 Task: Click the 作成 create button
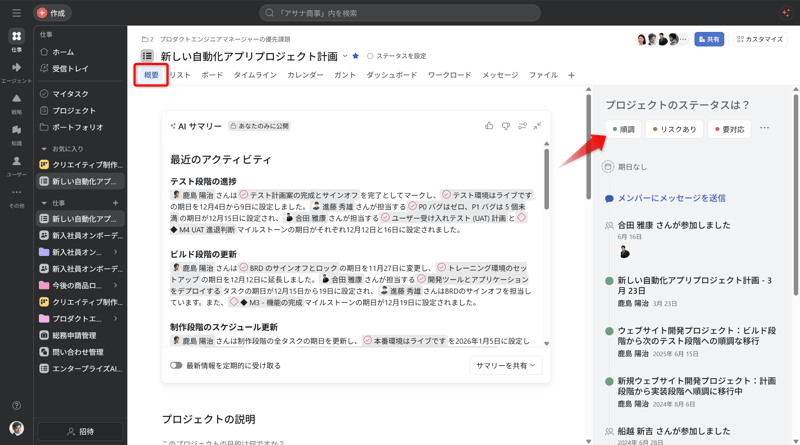[52, 13]
